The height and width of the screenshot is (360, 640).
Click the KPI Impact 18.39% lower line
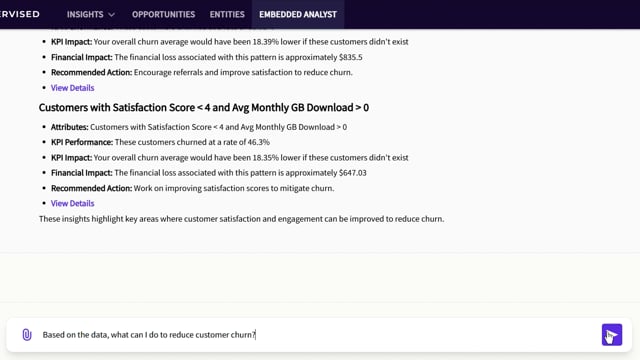point(229,42)
